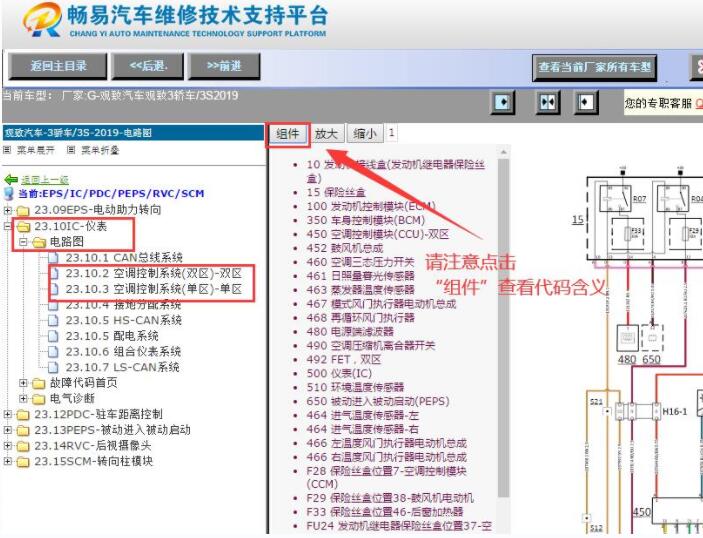Open the 组件 tab
Viewport: 703px width, 538px height.
[x=288, y=134]
